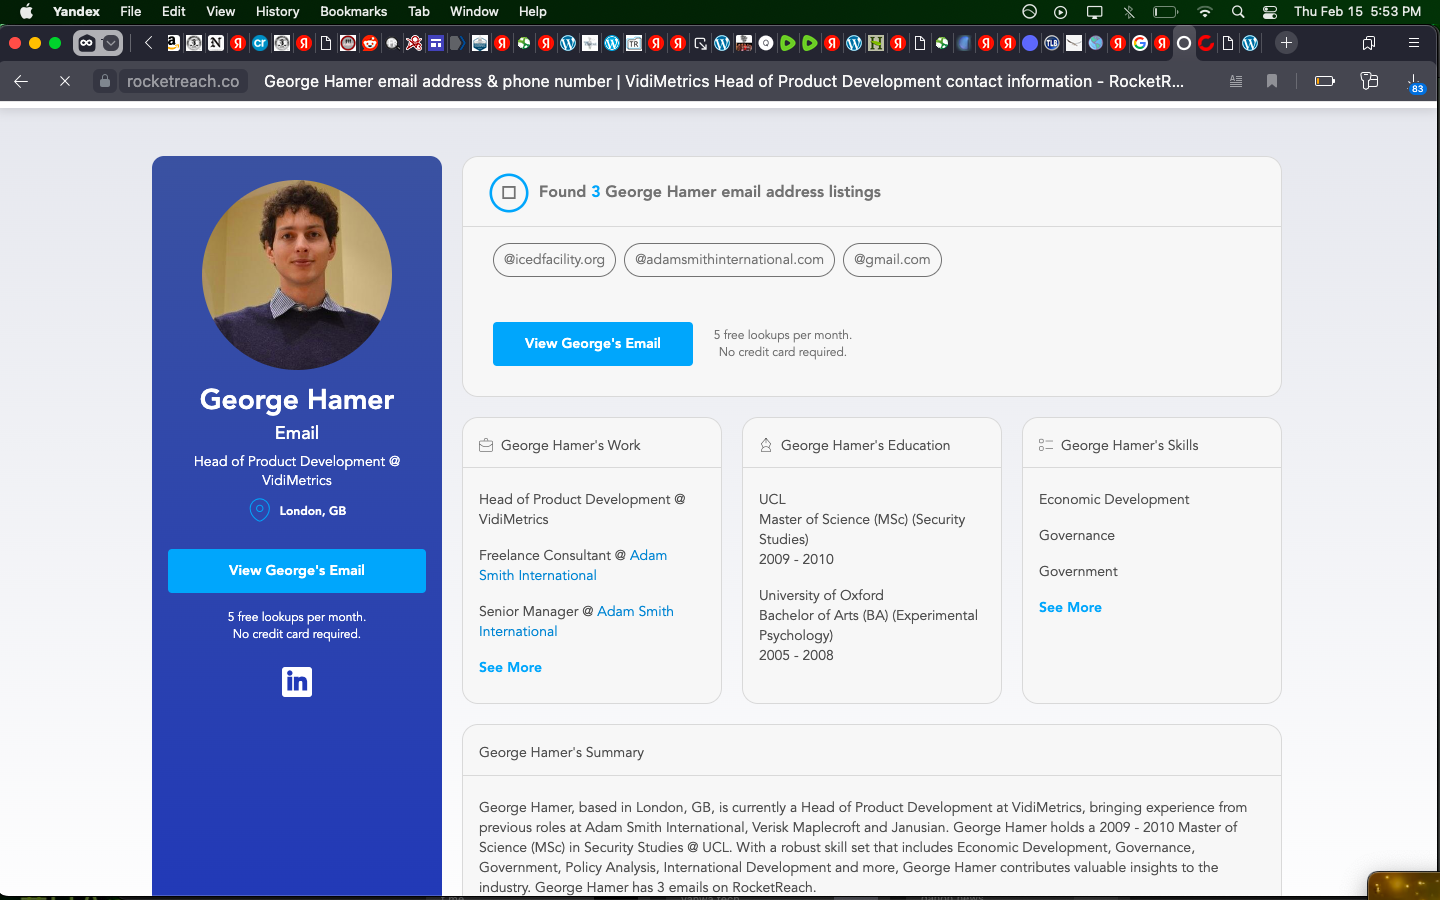Open the Yandex application menu
This screenshot has height=900, width=1440.
click(x=76, y=12)
